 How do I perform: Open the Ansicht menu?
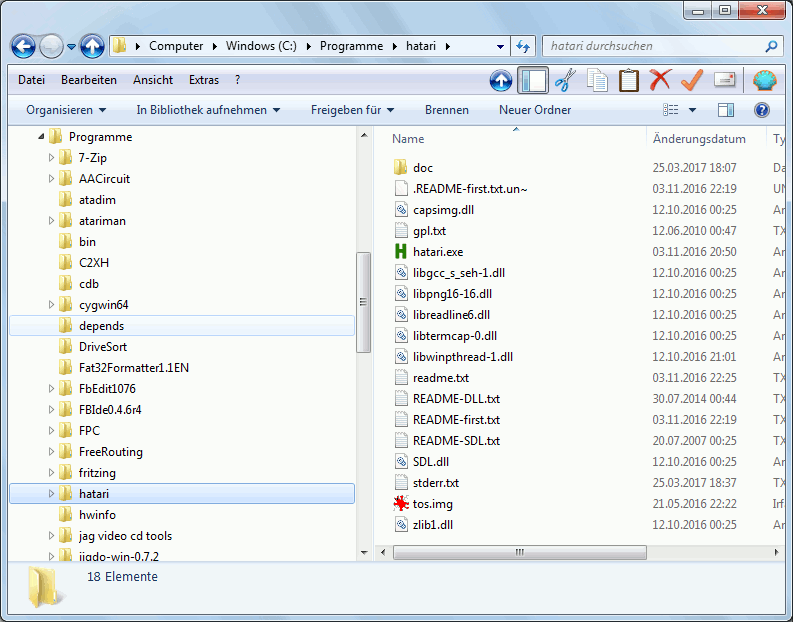(153, 80)
